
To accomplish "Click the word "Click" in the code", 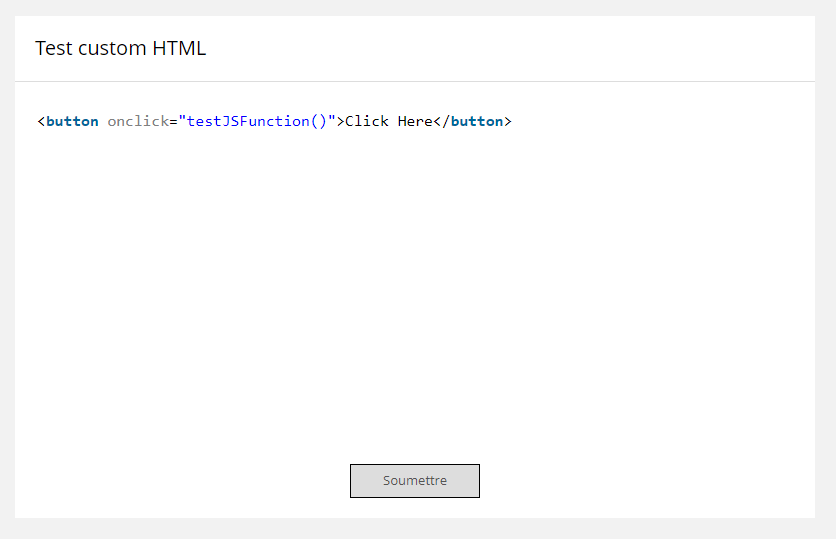I will [367, 121].
